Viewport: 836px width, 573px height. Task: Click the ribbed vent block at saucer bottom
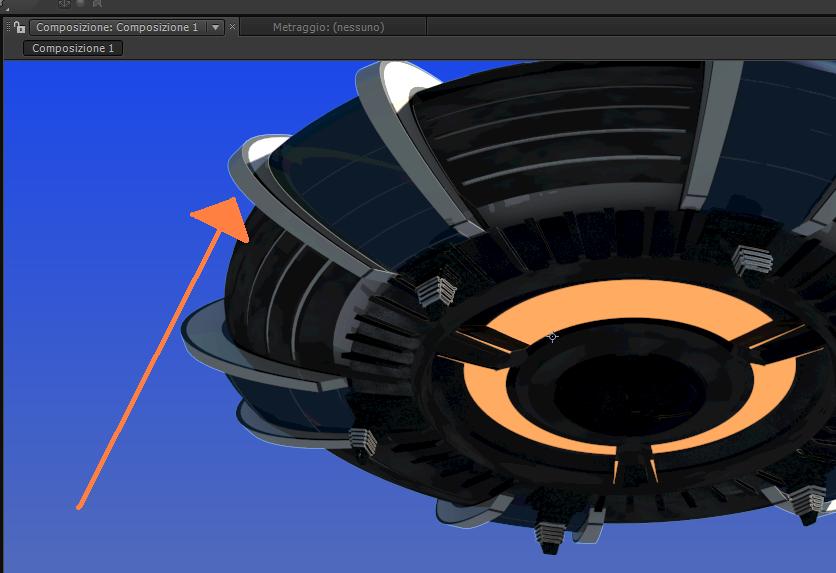tap(550, 536)
